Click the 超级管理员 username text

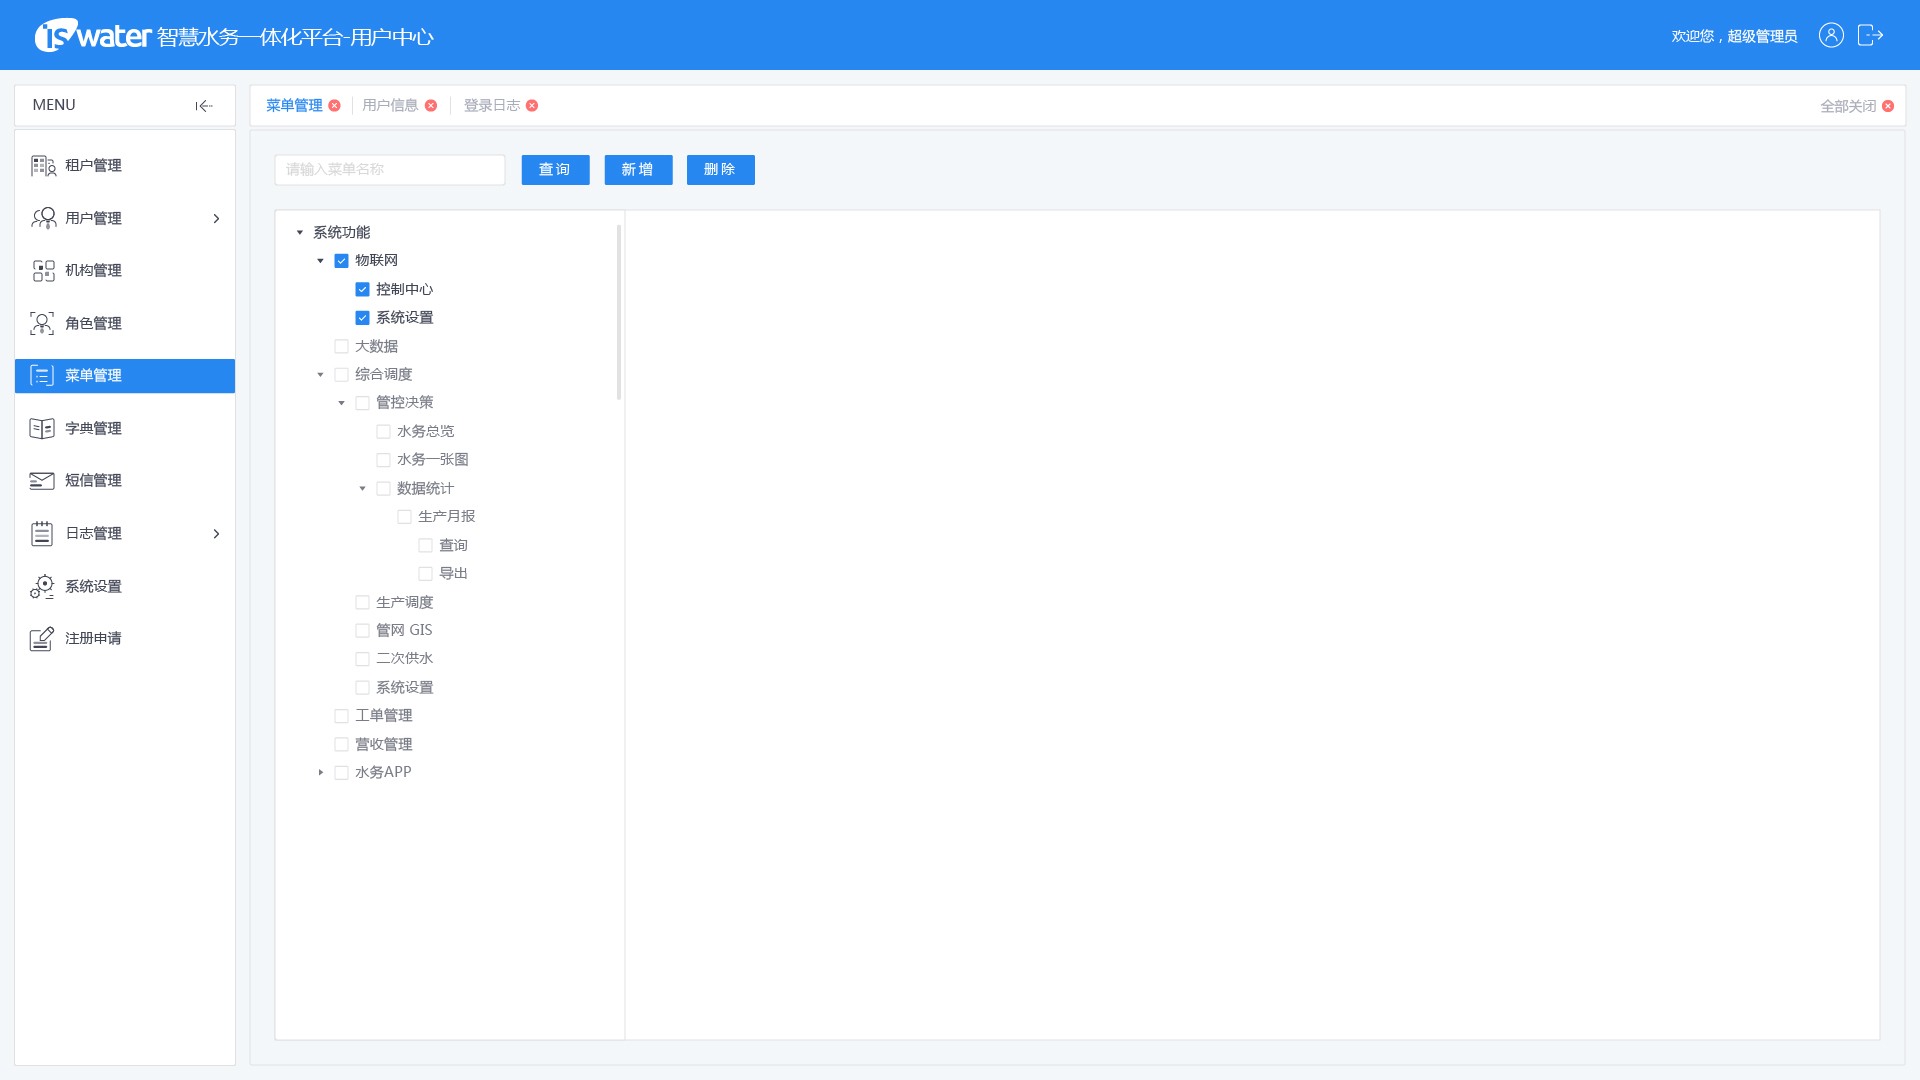(1762, 36)
